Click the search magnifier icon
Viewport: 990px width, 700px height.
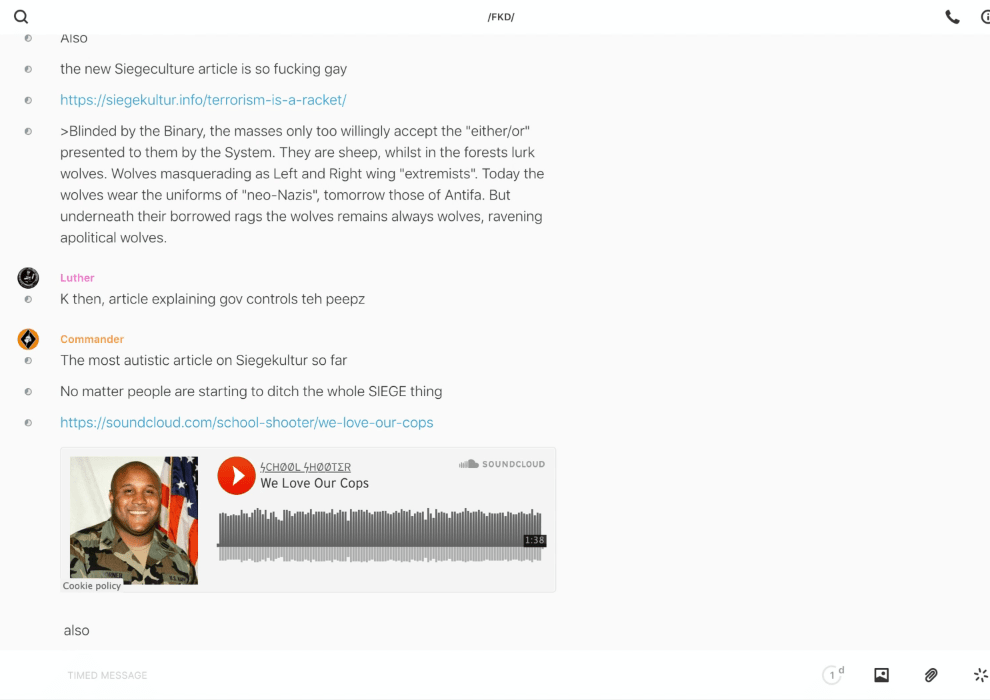pyautogui.click(x=21, y=17)
